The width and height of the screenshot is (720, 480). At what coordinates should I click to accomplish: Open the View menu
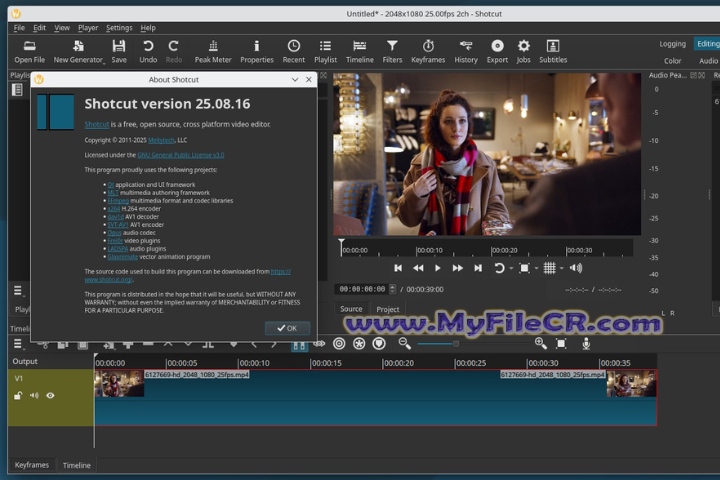[x=62, y=28]
